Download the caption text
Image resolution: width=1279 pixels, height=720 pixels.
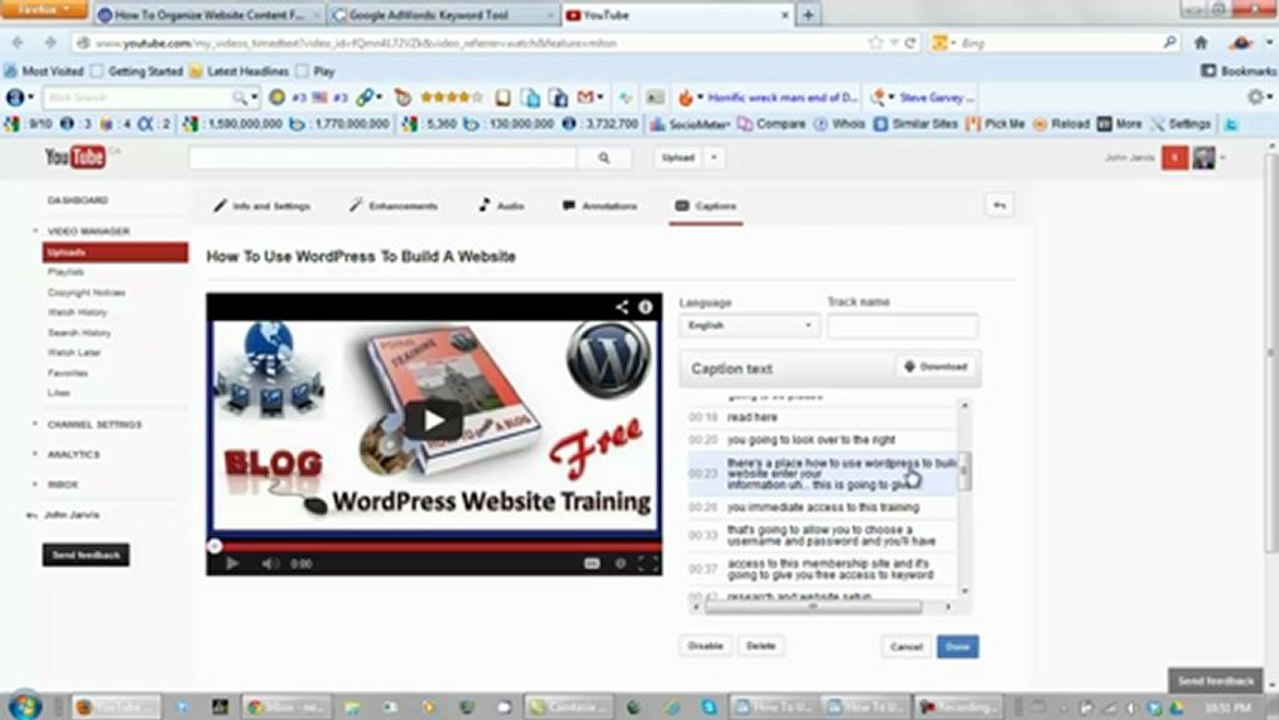pos(936,367)
